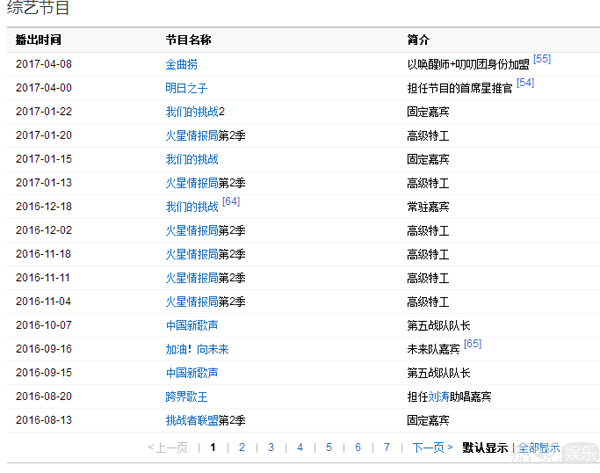Select the text 未来队嘉宾
Screen dimensions: 600x473
tap(433, 349)
